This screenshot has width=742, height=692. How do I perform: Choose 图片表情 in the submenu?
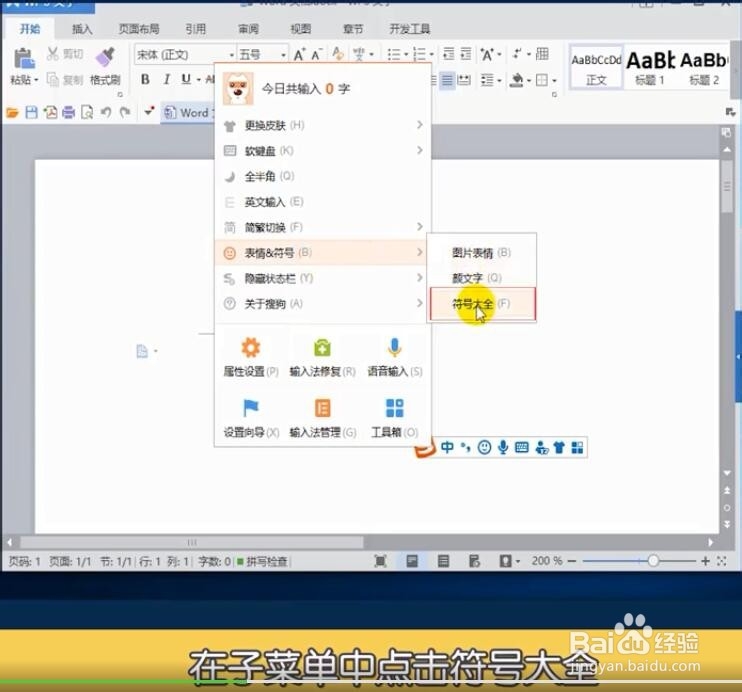[x=482, y=253]
